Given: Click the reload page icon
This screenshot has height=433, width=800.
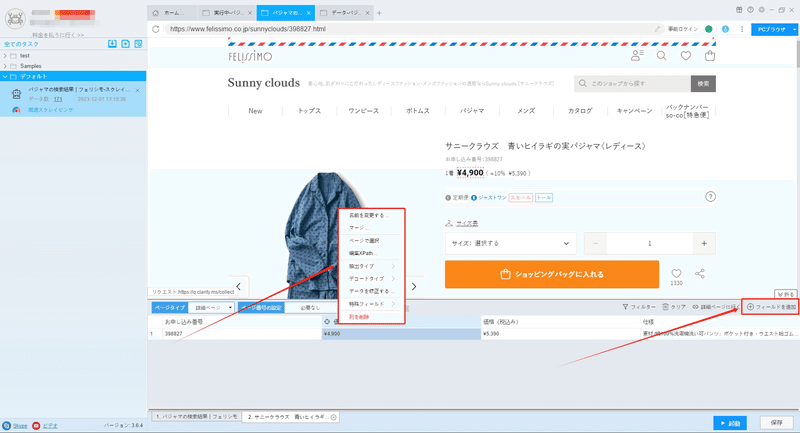Looking at the screenshot, I should coord(156,29).
